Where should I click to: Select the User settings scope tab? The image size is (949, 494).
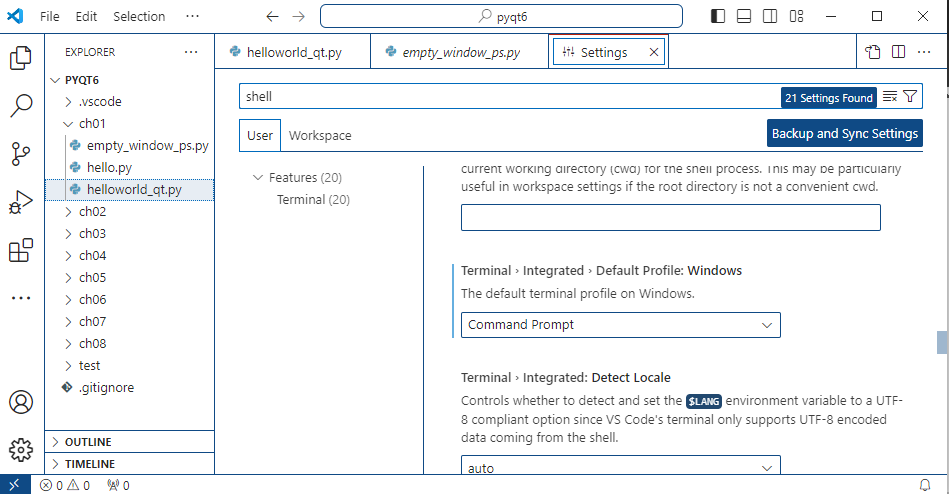click(x=260, y=136)
